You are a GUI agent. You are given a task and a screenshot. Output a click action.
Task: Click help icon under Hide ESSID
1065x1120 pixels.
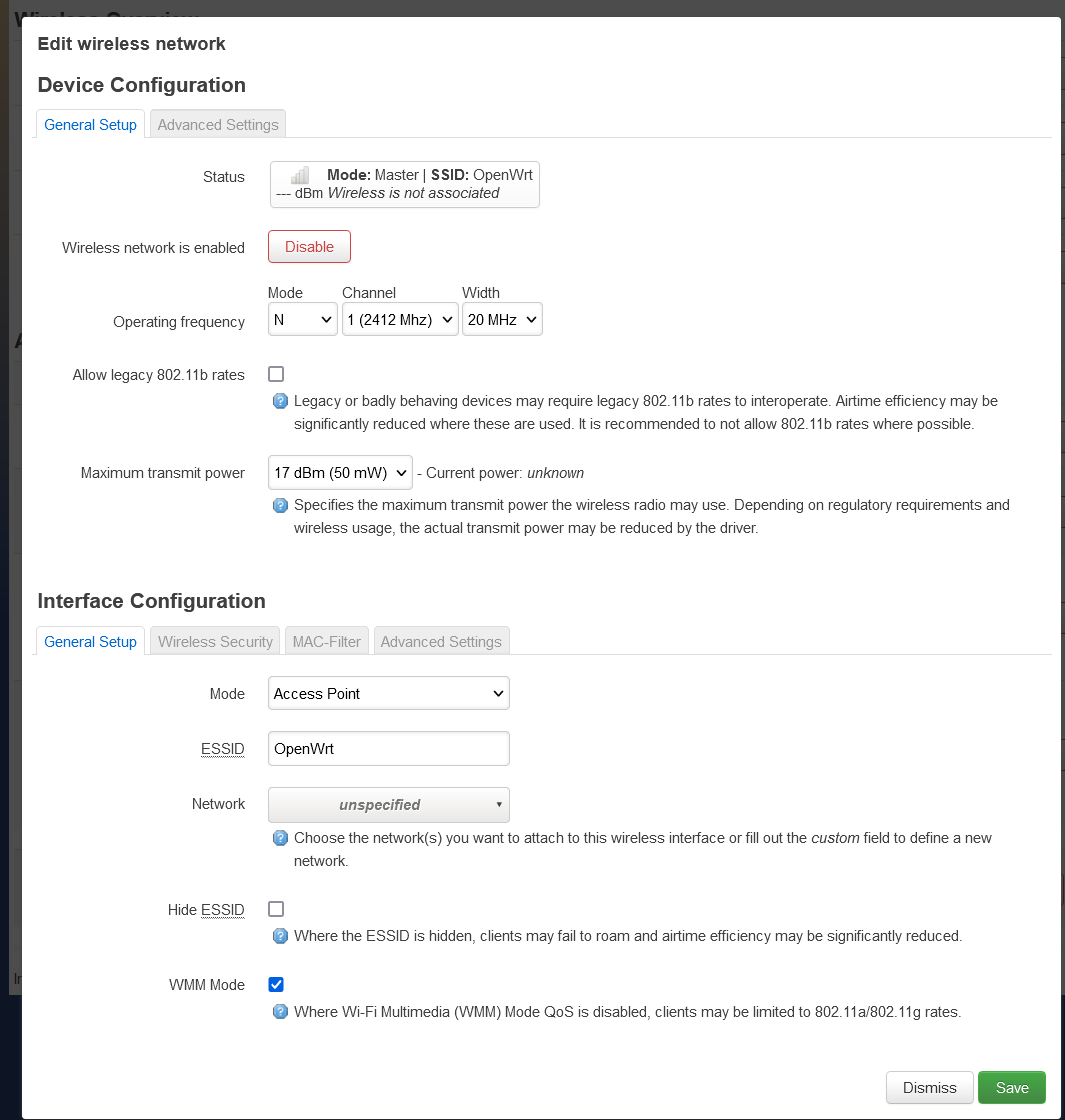281,936
